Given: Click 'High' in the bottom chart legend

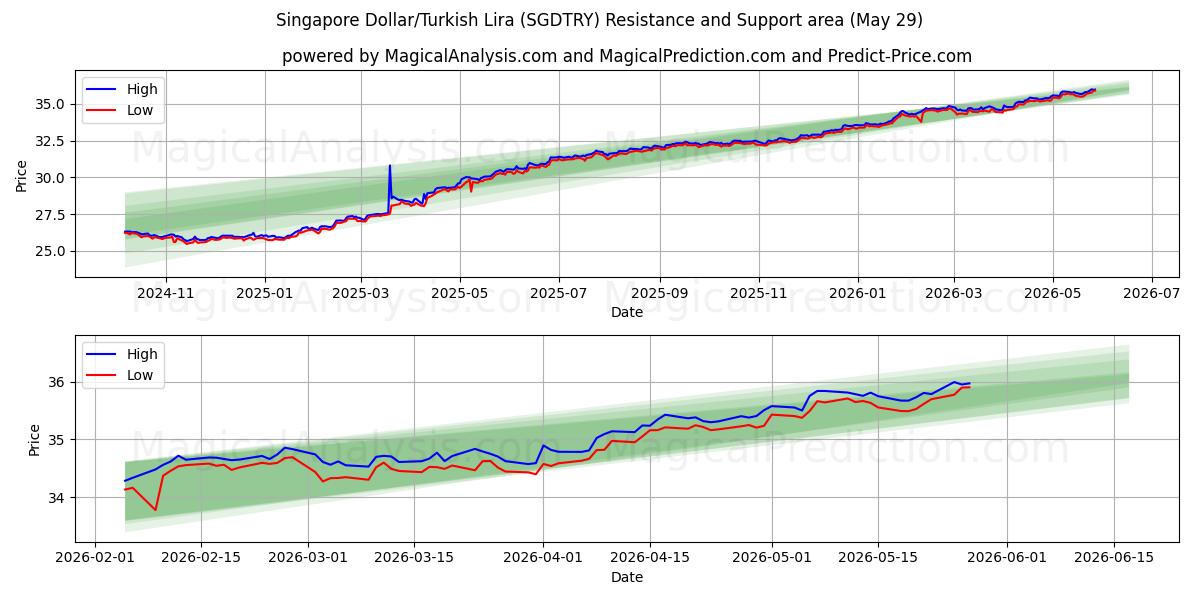Looking at the screenshot, I should pyautogui.click(x=142, y=354).
